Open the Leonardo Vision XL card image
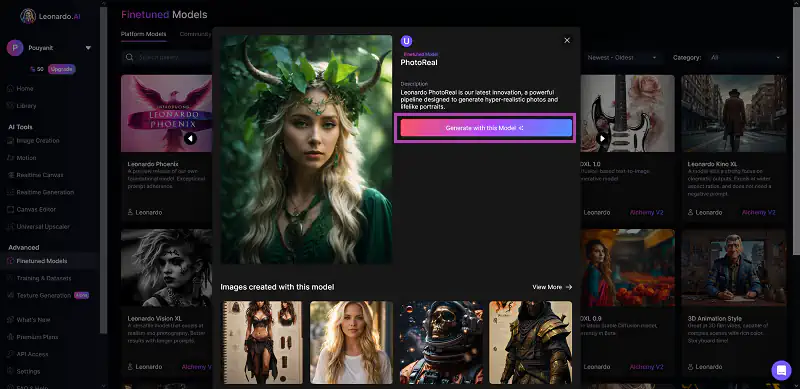 point(166,268)
